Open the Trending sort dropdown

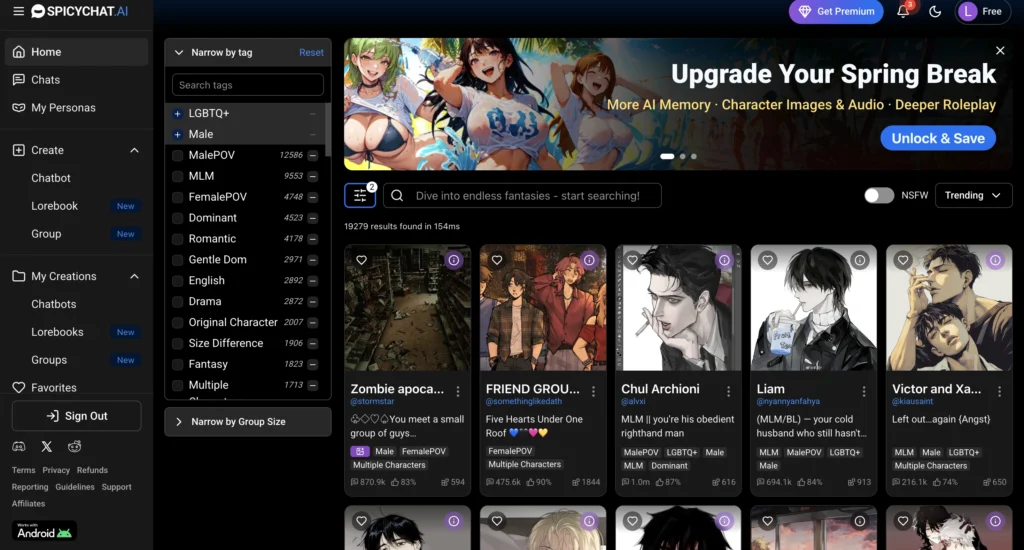point(973,196)
